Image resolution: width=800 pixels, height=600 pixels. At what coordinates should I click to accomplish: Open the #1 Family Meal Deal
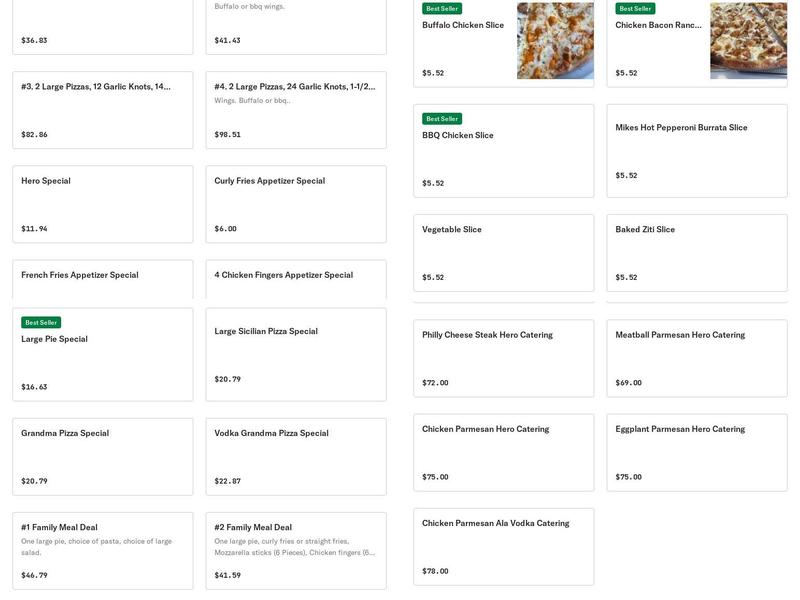102,550
